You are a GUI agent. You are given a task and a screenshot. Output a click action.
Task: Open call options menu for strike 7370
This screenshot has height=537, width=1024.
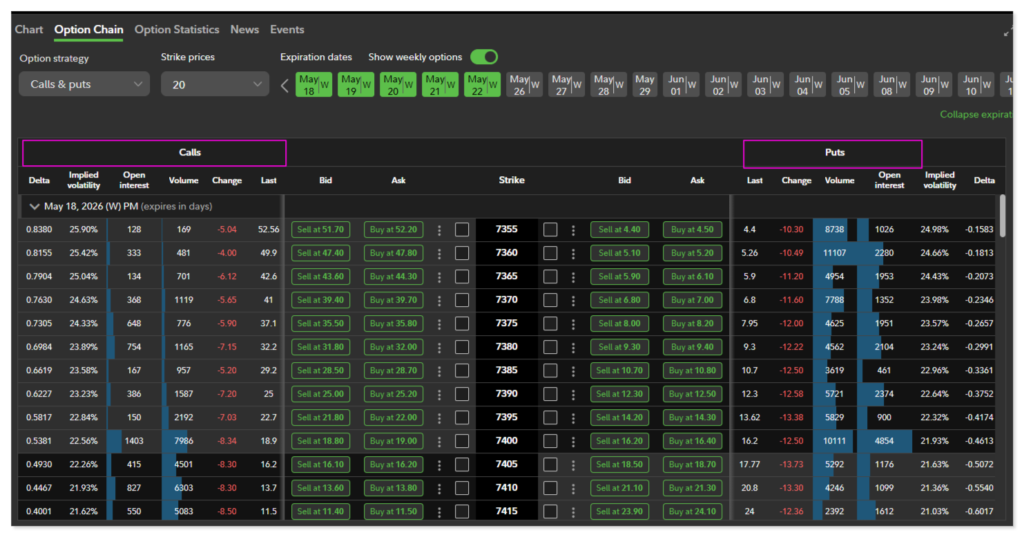(440, 301)
